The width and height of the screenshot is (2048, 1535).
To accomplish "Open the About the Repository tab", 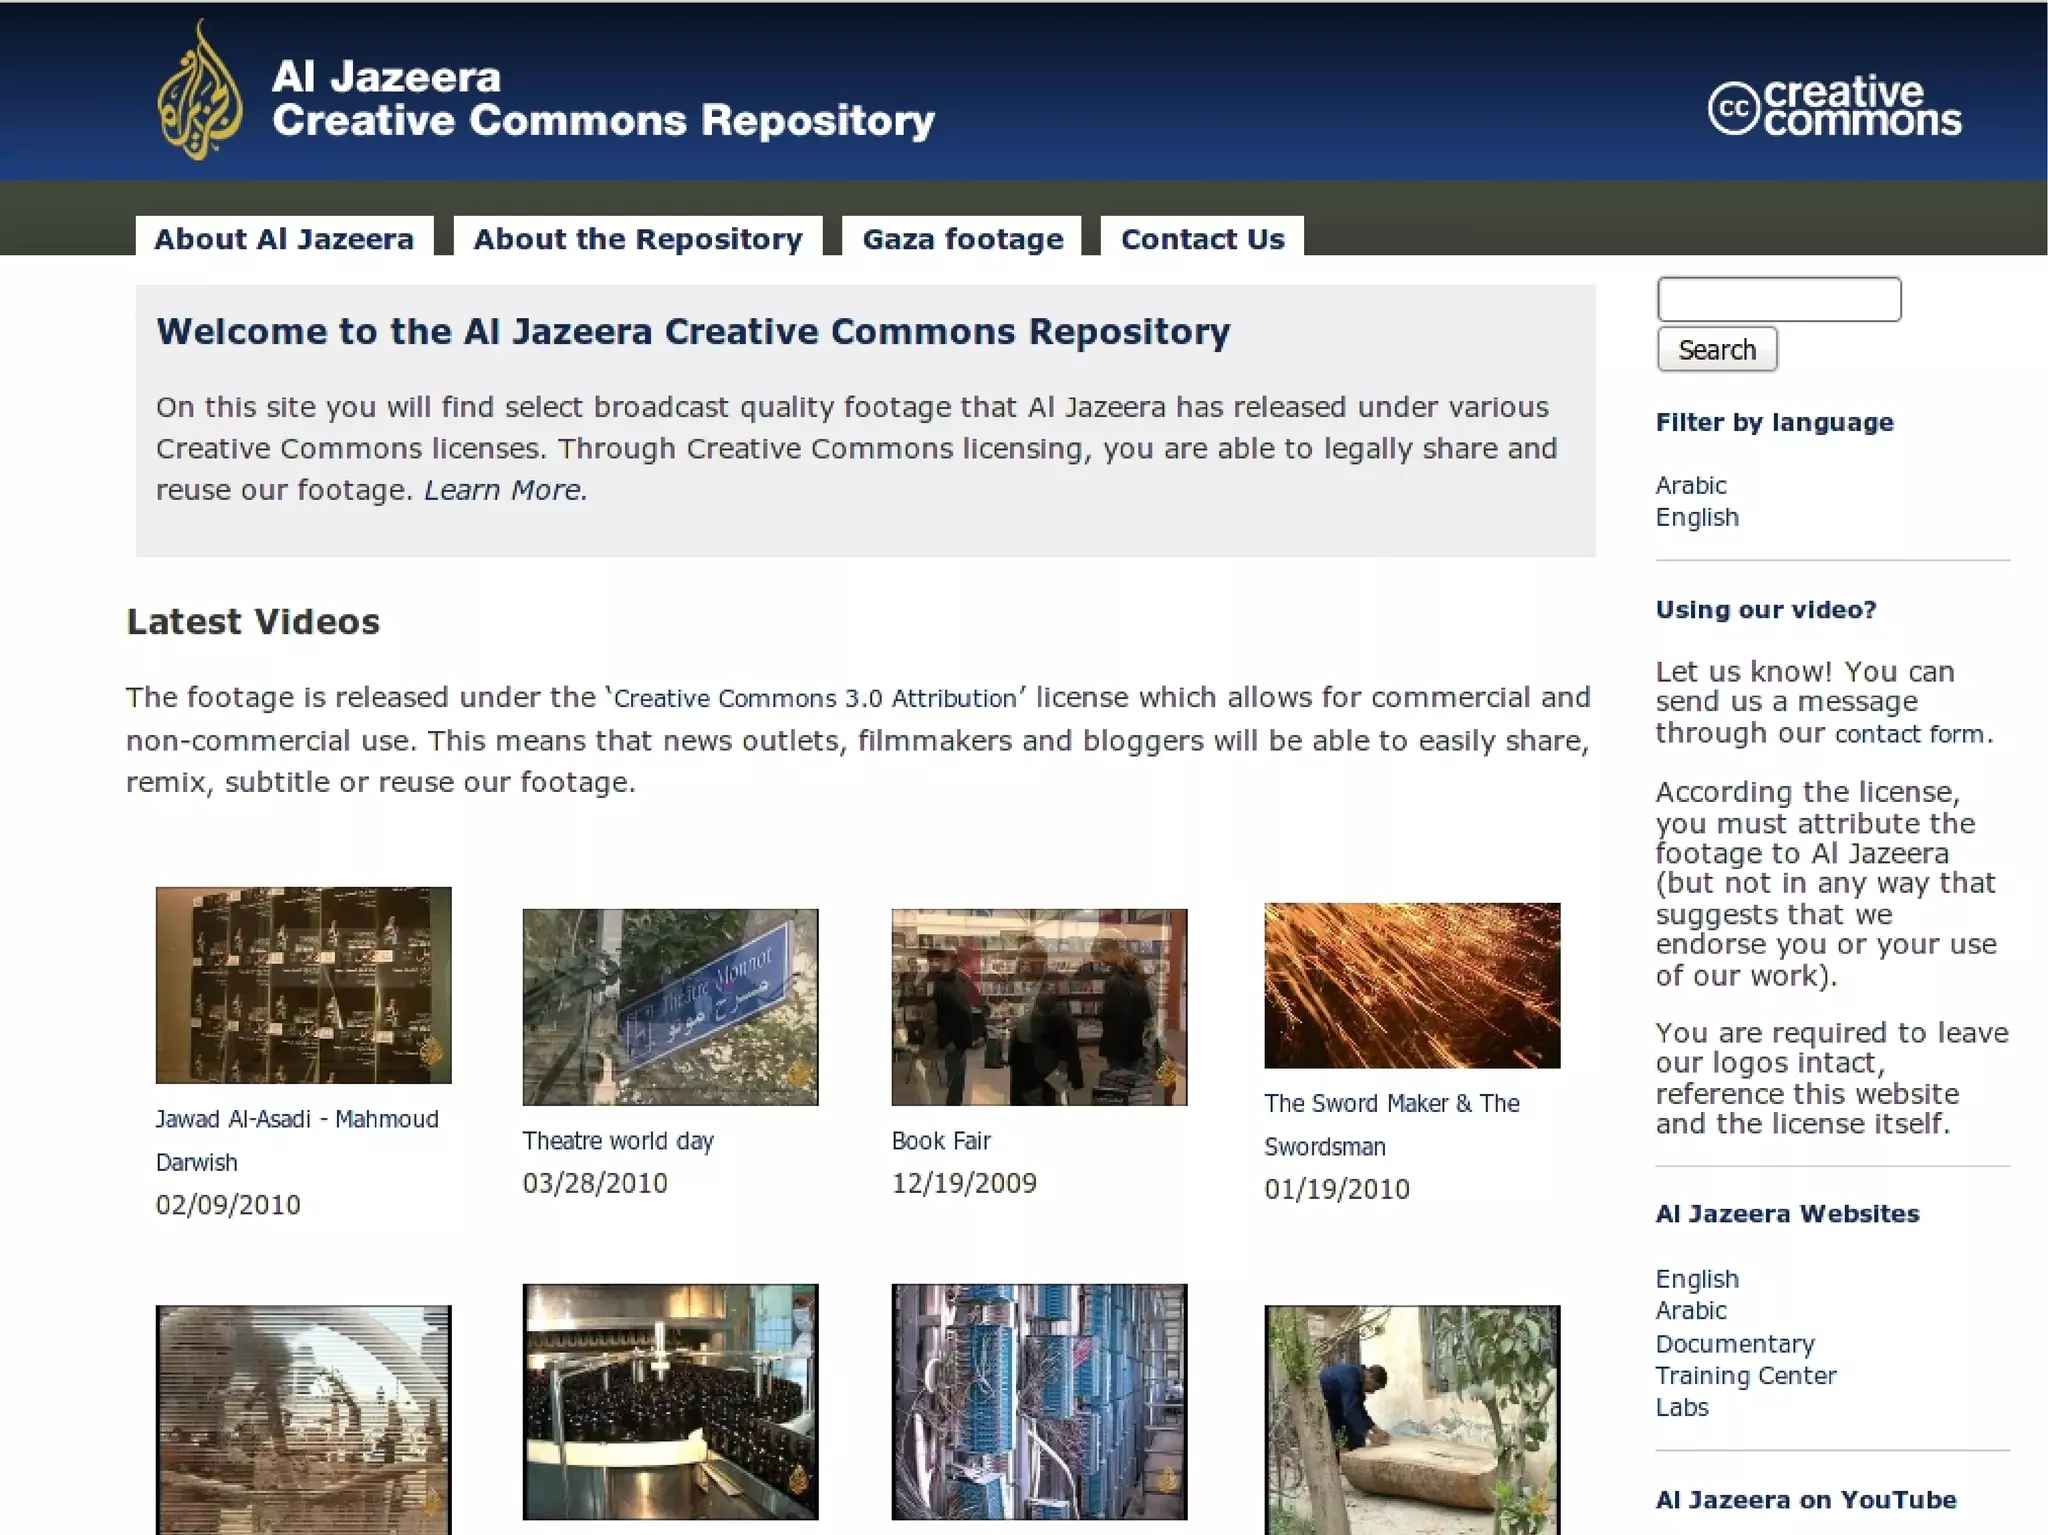I will [x=638, y=239].
